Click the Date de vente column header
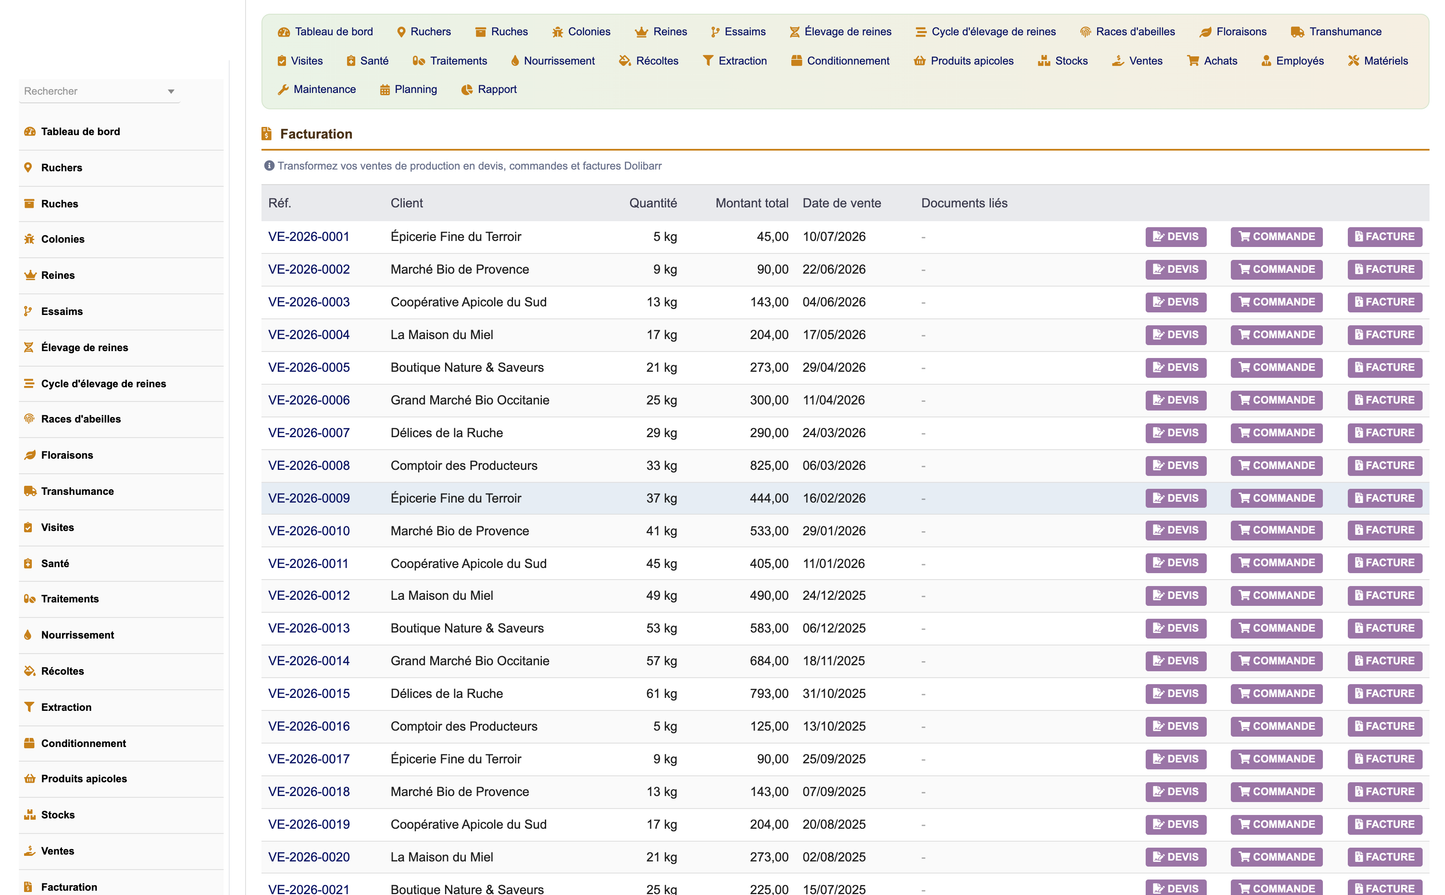This screenshot has height=895, width=1445. click(x=842, y=203)
